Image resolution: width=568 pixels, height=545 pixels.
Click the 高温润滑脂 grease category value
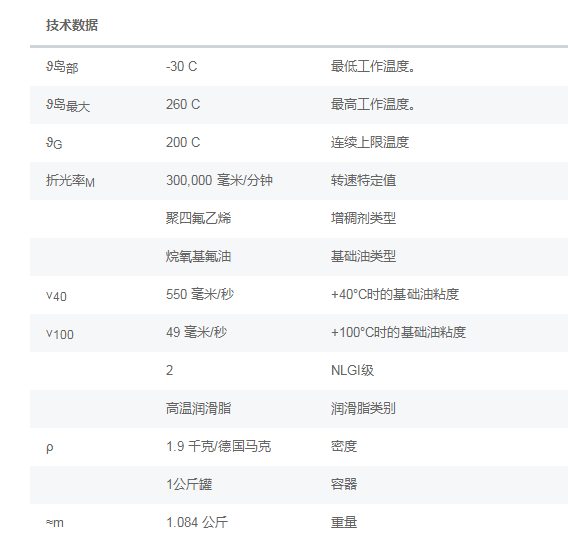tap(199, 408)
